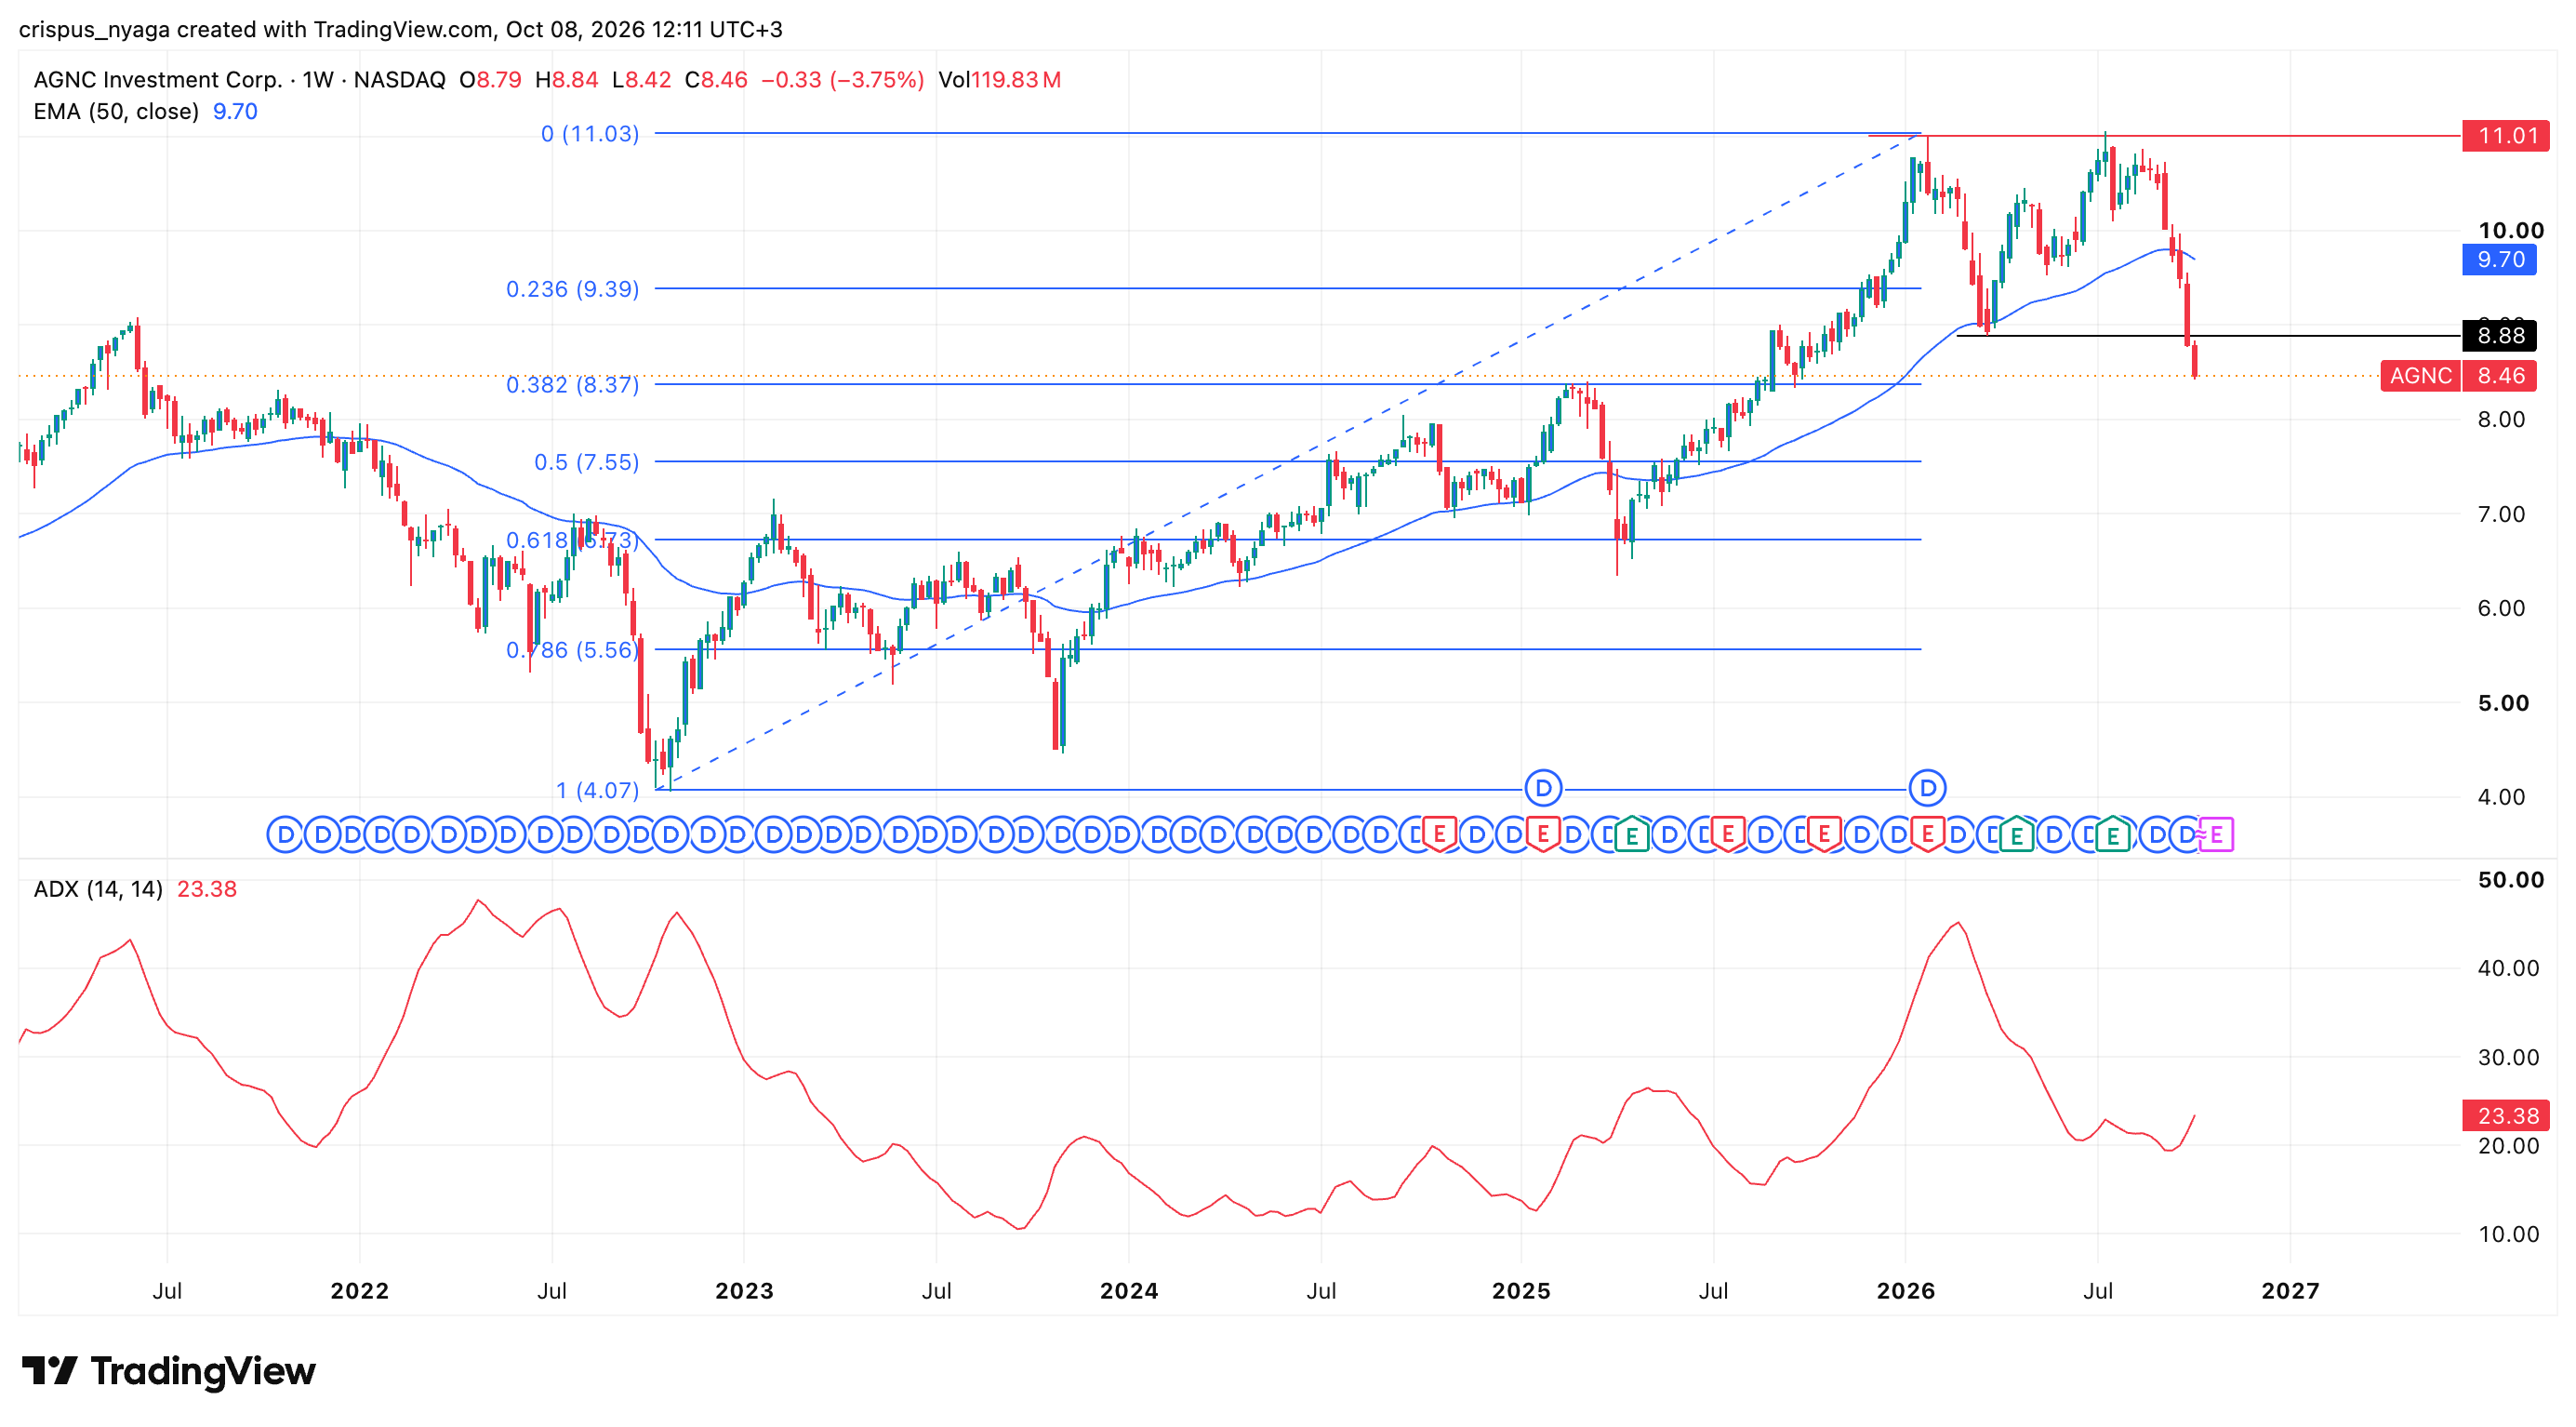Click the large D marker on the 4.07 line near 2025

pyautogui.click(x=1543, y=788)
